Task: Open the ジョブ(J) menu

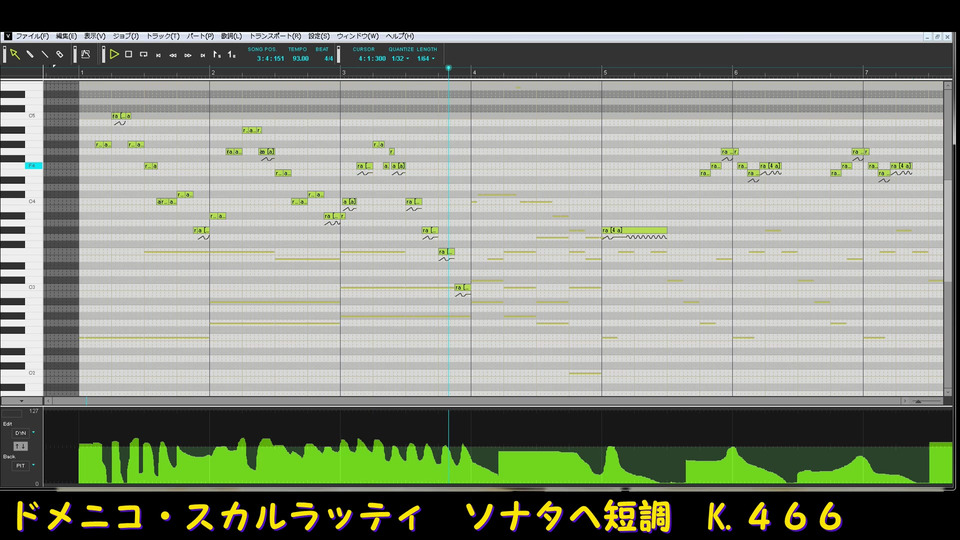Action: [x=126, y=36]
